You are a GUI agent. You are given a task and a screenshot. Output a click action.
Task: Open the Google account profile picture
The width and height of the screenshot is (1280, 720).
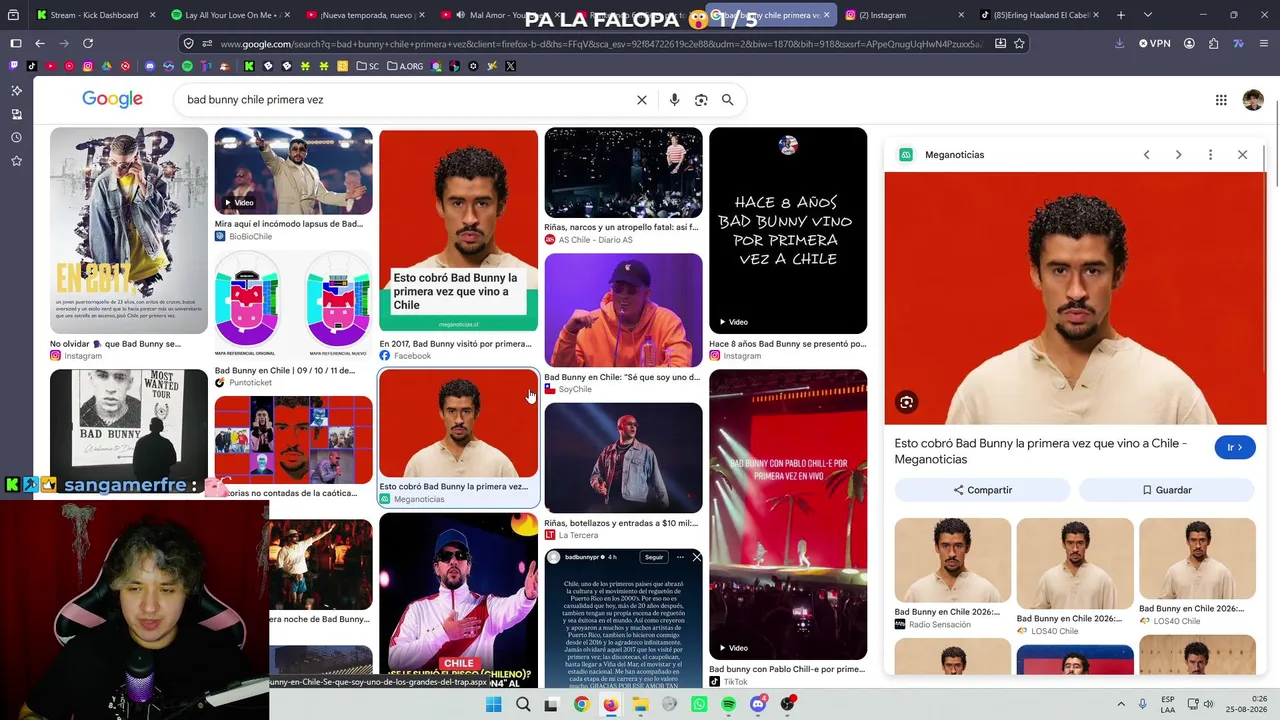click(1253, 100)
